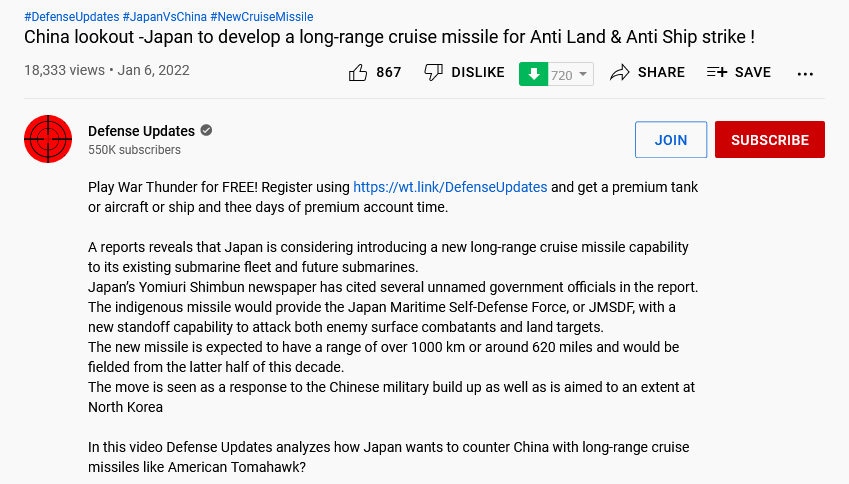This screenshot has width=849, height=484.
Task: Click the thumbs-down dislike icon
Action: click(x=433, y=72)
